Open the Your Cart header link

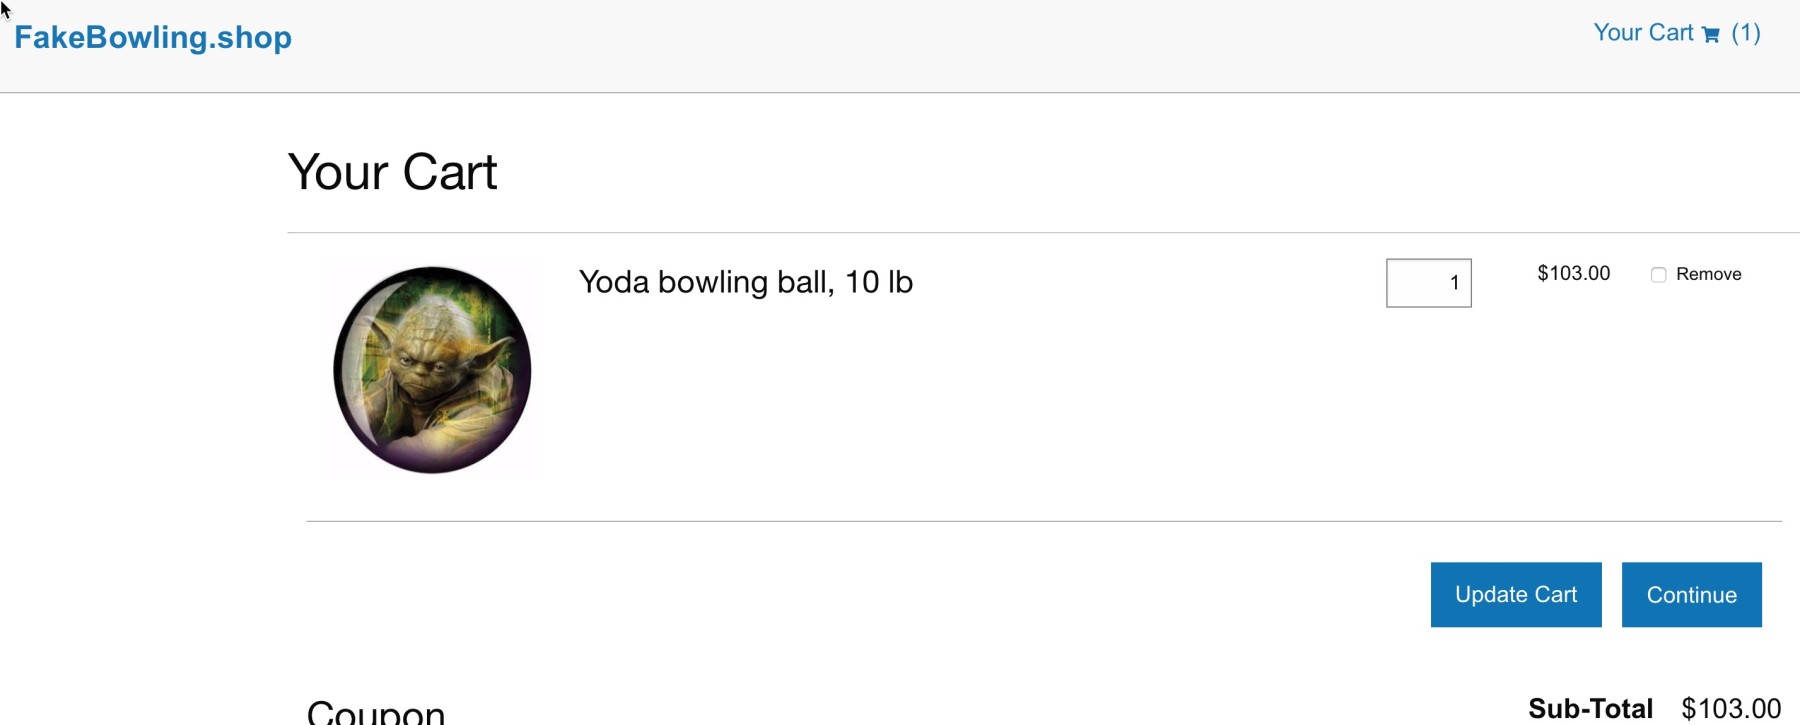tap(1643, 33)
